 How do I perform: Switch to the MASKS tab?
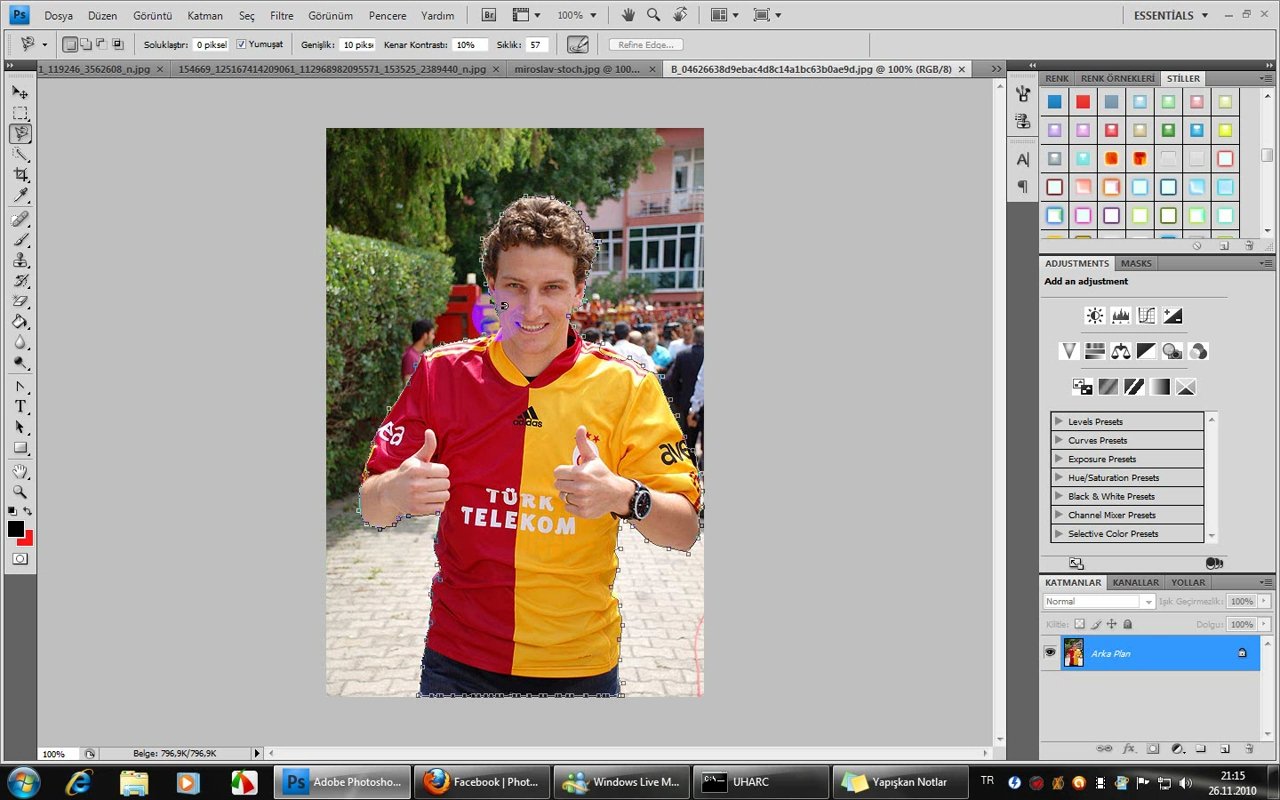(x=1136, y=263)
